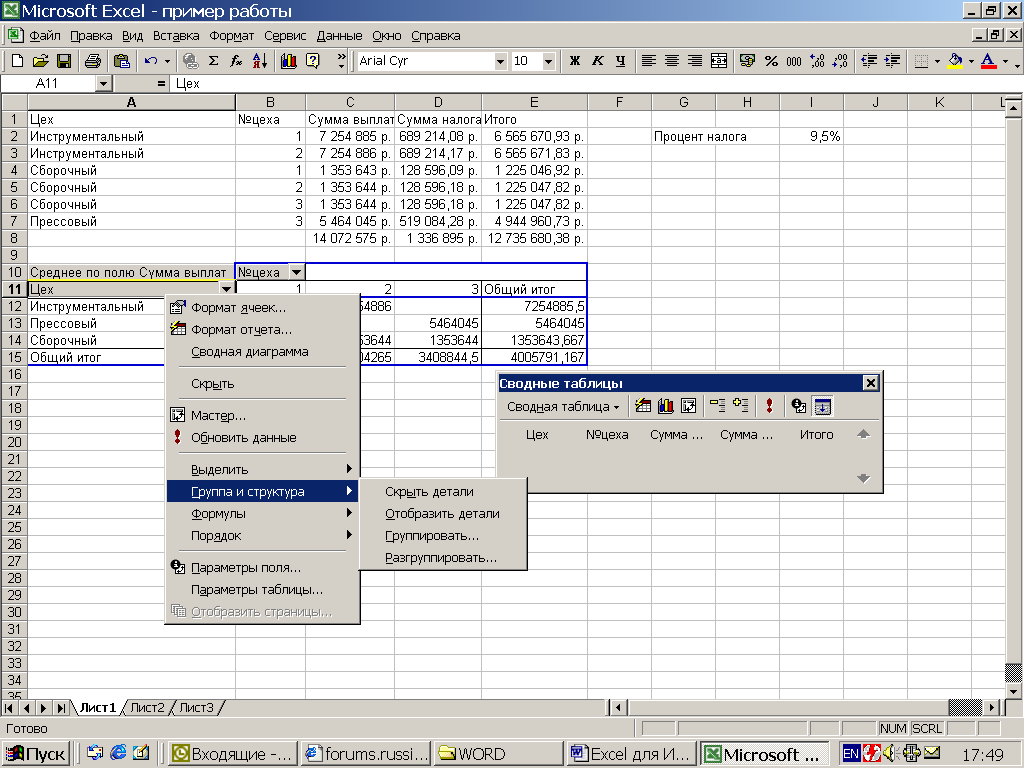This screenshot has width=1024, height=768.
Task: Apply AutoSum with the sigma icon
Action: (214, 61)
